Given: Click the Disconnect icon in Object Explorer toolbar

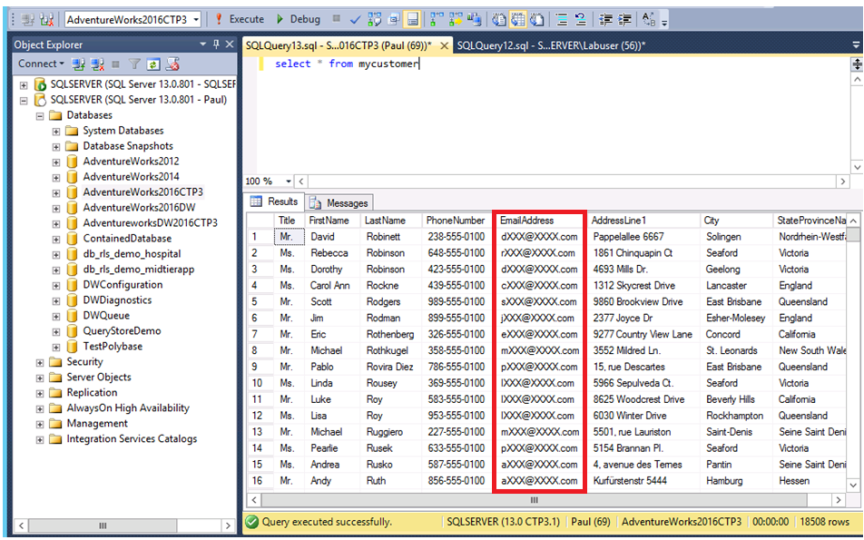Looking at the screenshot, I should coord(98,64).
